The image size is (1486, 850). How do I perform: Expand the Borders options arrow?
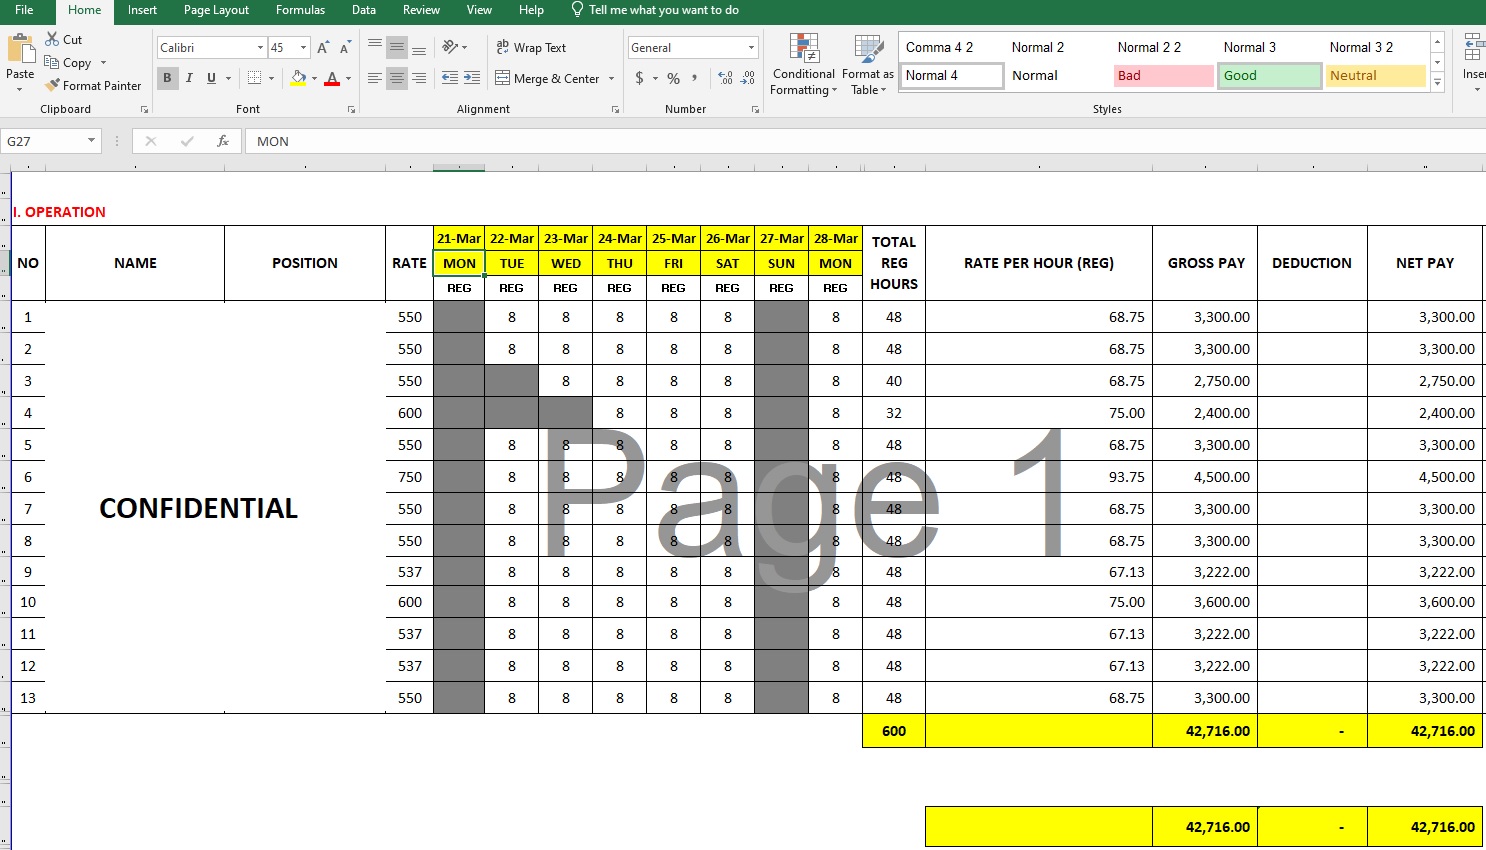[x=271, y=78]
